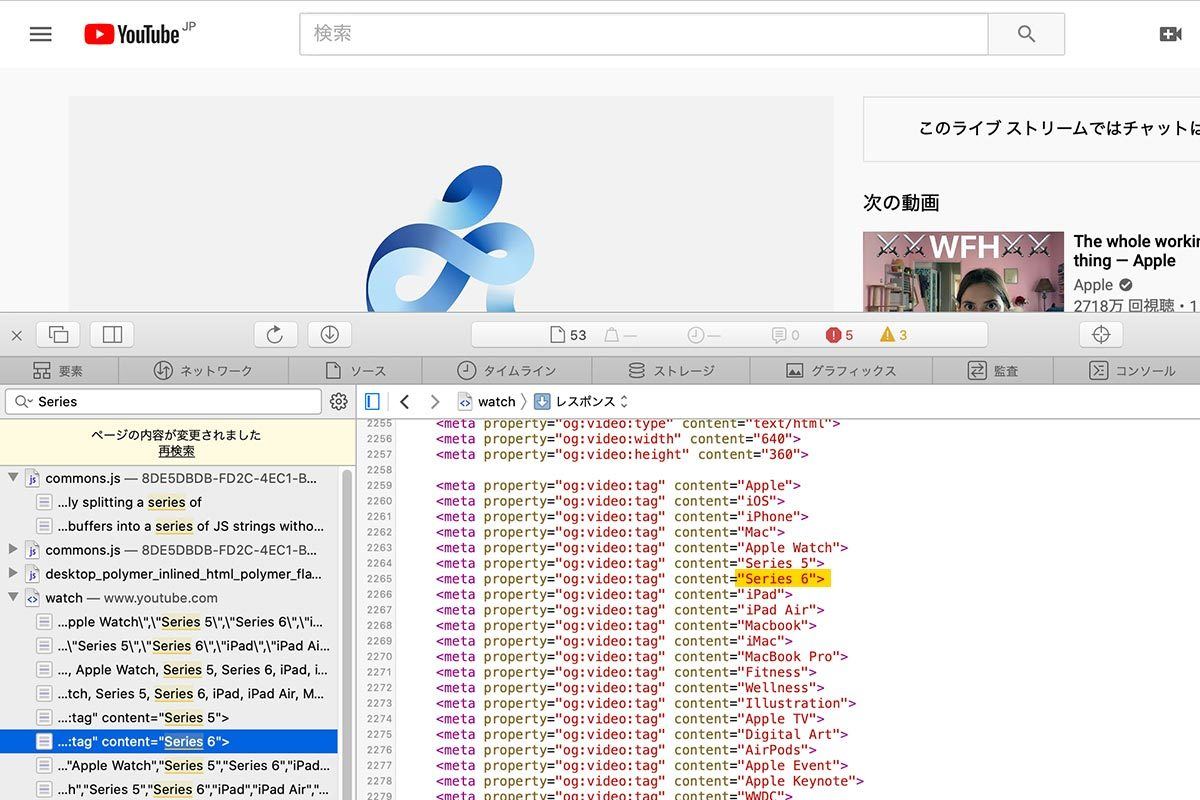Viewport: 1200px width, 800px height.
Task: Click 再検索 to search again
Action: tap(176, 451)
